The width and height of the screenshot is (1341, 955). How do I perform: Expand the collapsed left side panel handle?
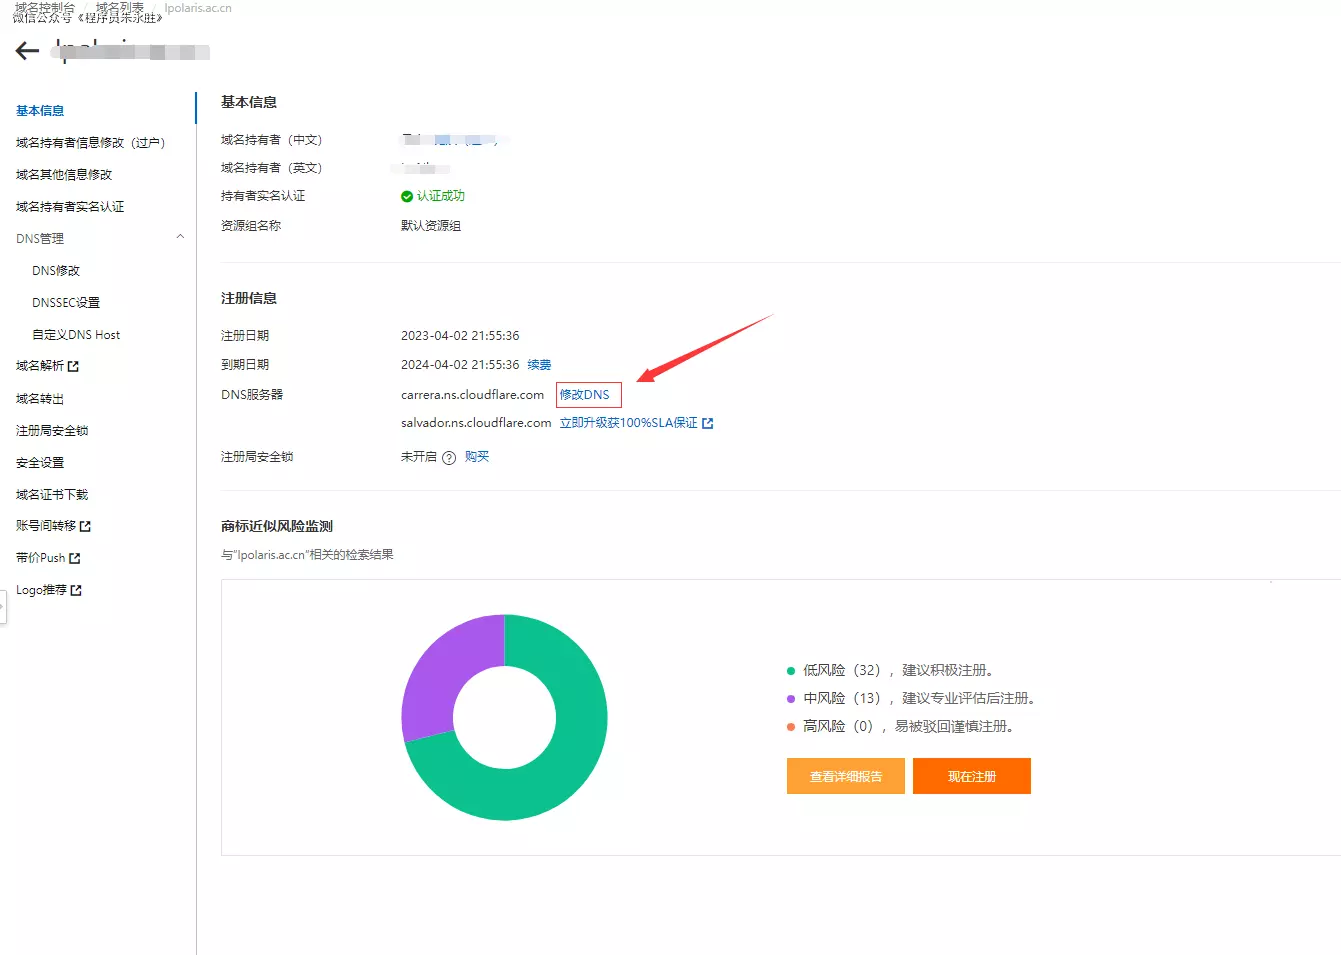point(3,606)
